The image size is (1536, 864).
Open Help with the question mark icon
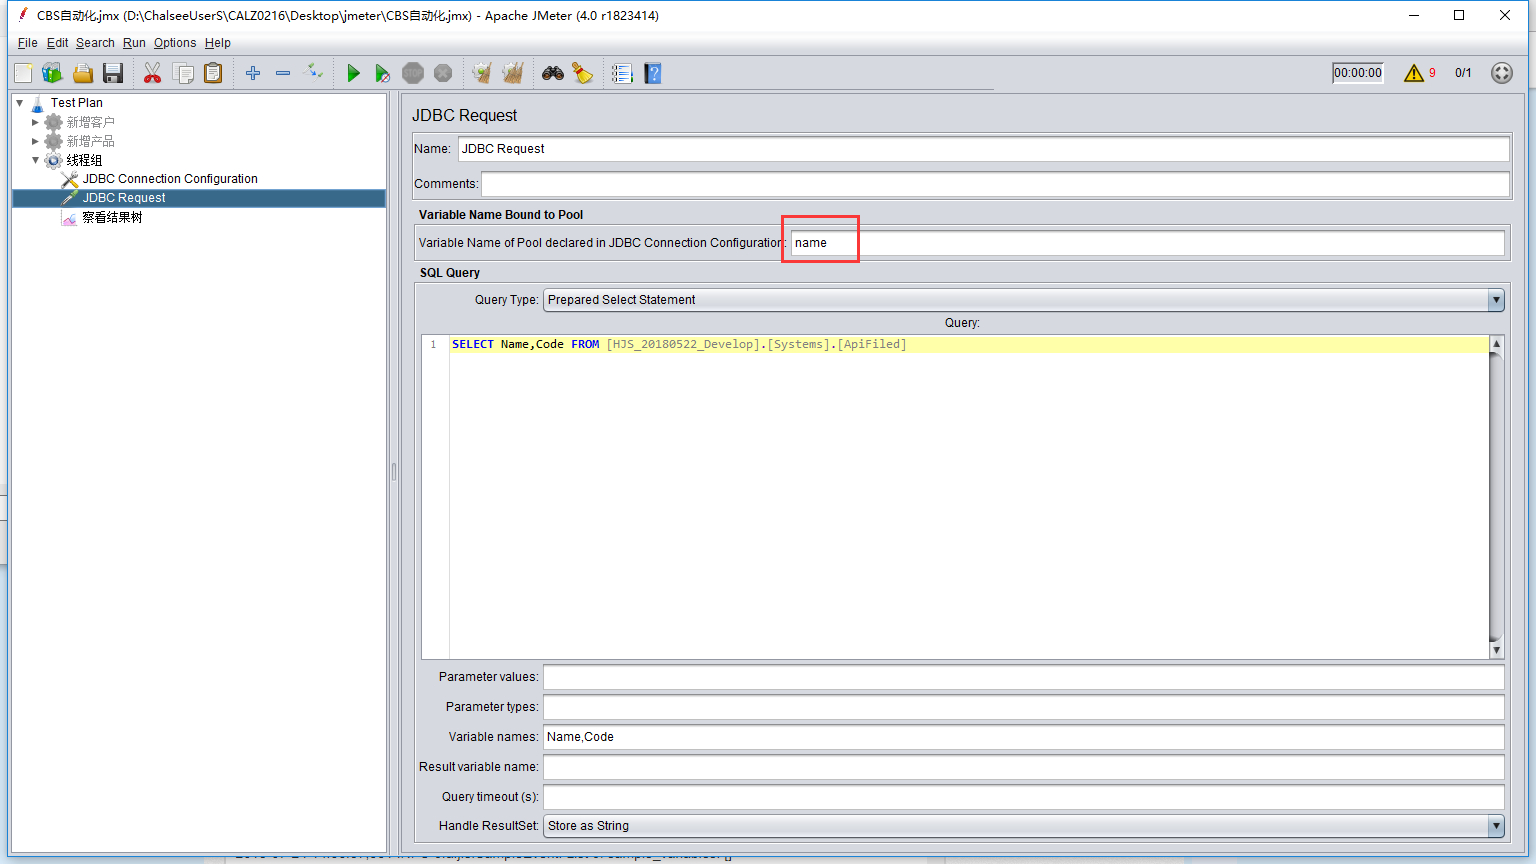(653, 73)
